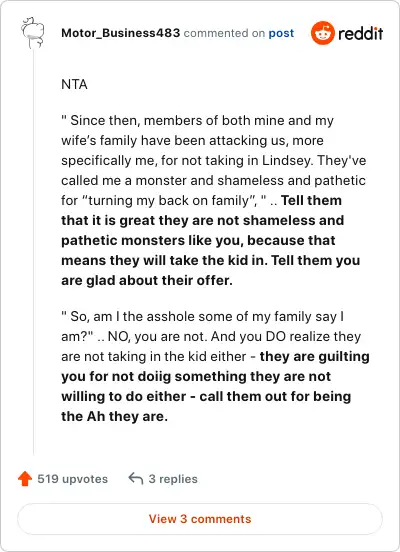Upvote with the orange up arrow
The height and width of the screenshot is (552, 400).
tap(25, 479)
